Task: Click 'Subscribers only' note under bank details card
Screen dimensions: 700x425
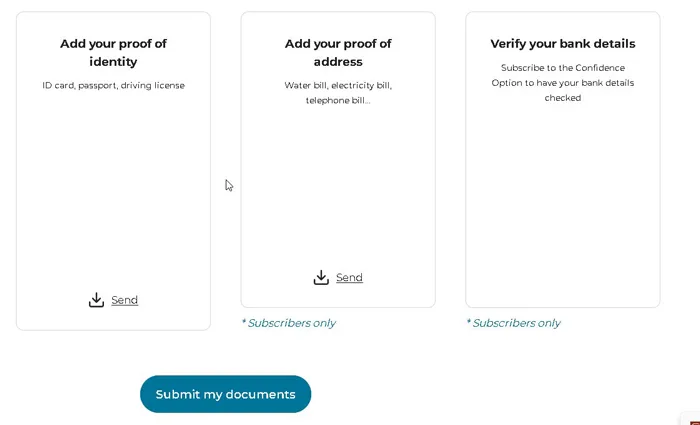Action: tap(513, 323)
